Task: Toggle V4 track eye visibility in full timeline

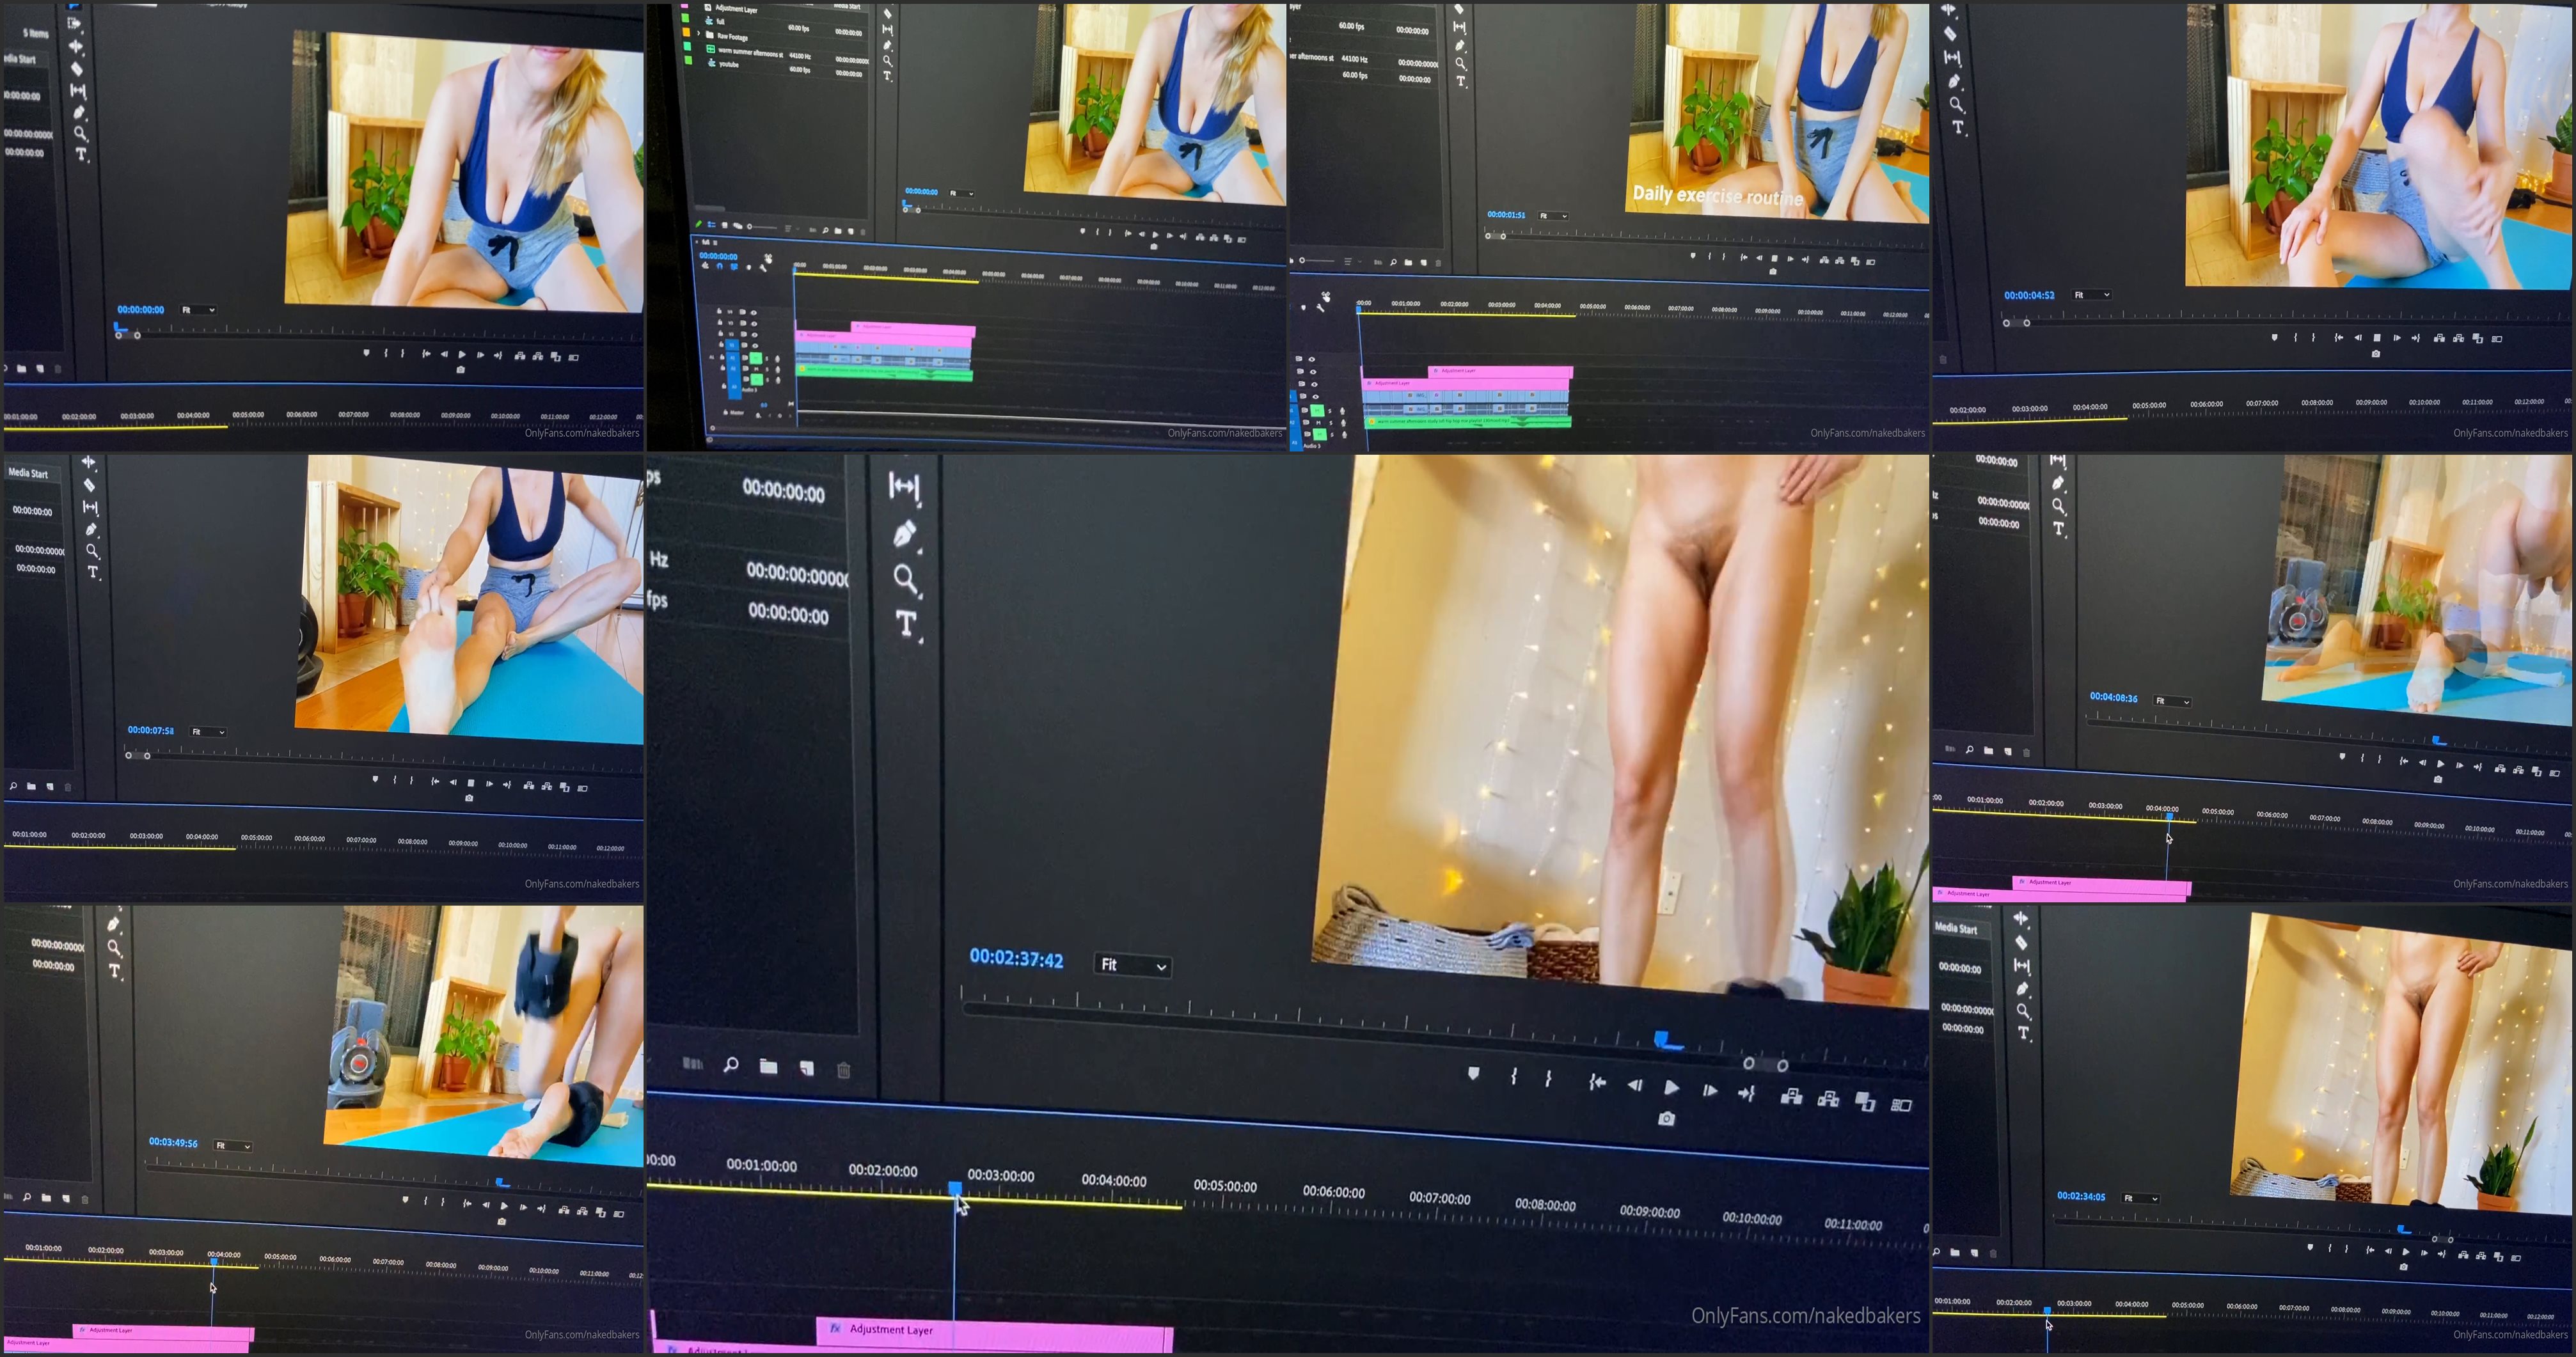Action: [x=754, y=313]
